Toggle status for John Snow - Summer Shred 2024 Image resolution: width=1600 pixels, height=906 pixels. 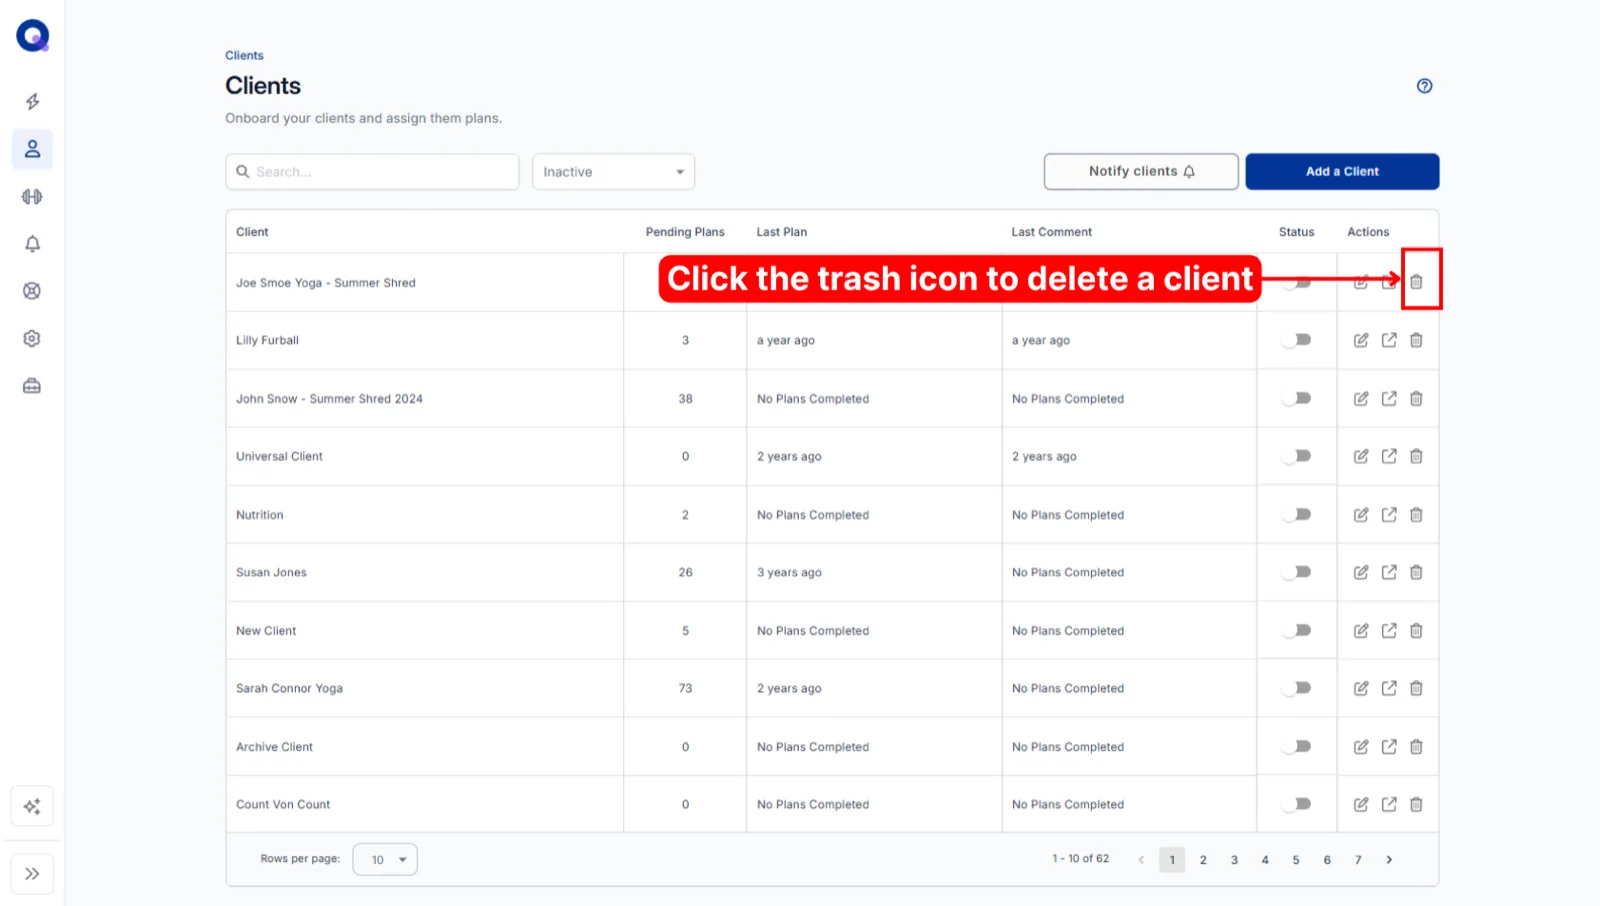click(x=1297, y=398)
